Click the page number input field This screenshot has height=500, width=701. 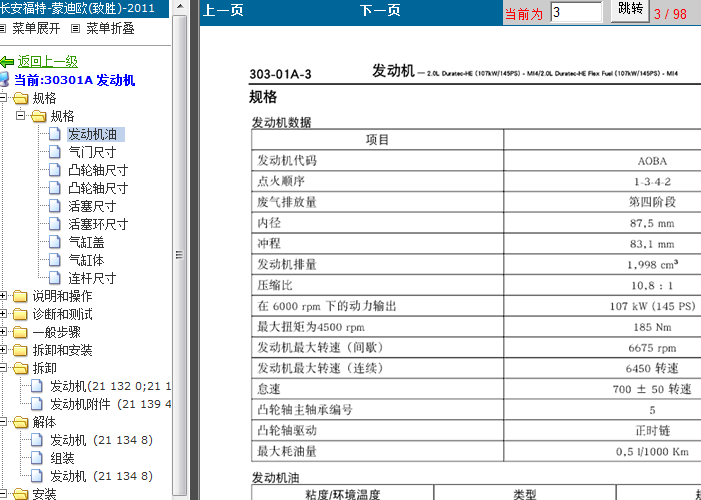point(576,12)
